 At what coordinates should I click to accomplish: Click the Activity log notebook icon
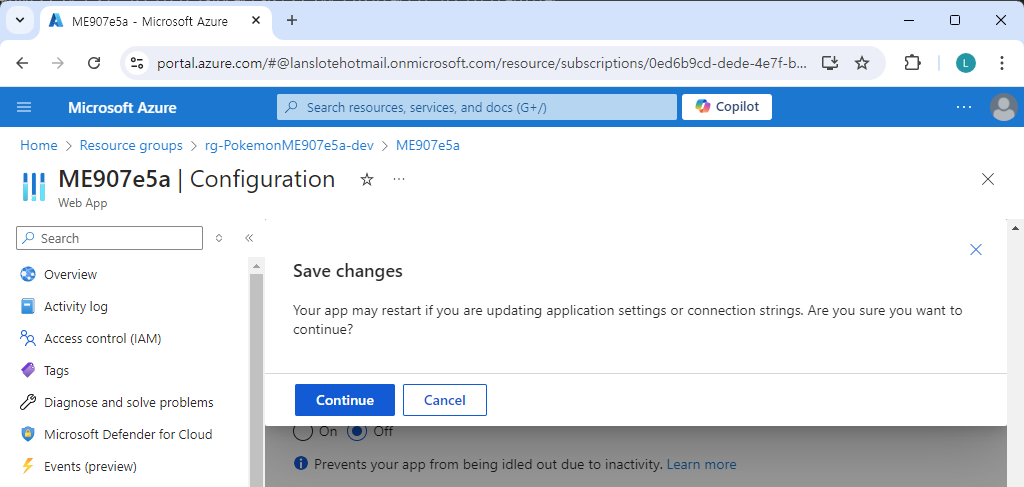(27, 306)
